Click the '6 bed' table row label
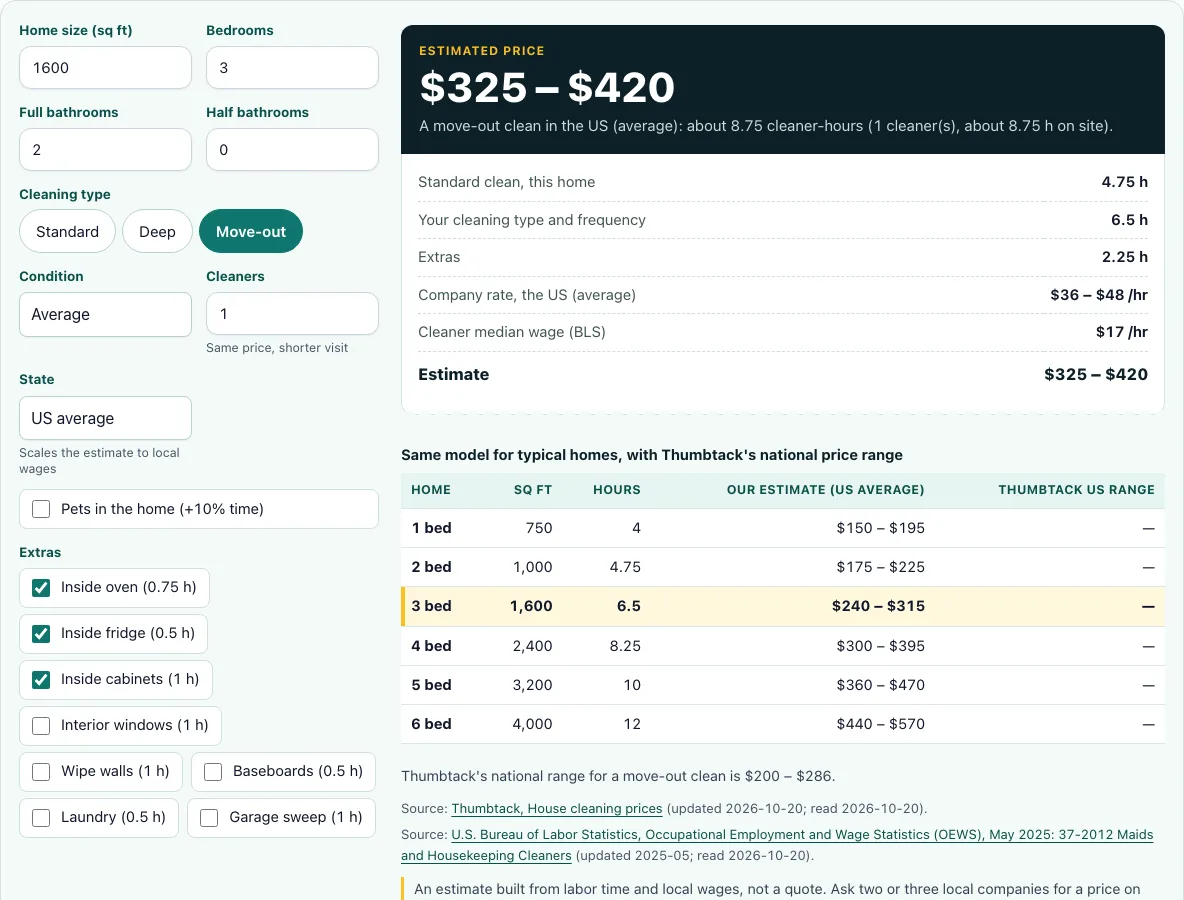Screen dimensions: 1184x900 (x=431, y=724)
